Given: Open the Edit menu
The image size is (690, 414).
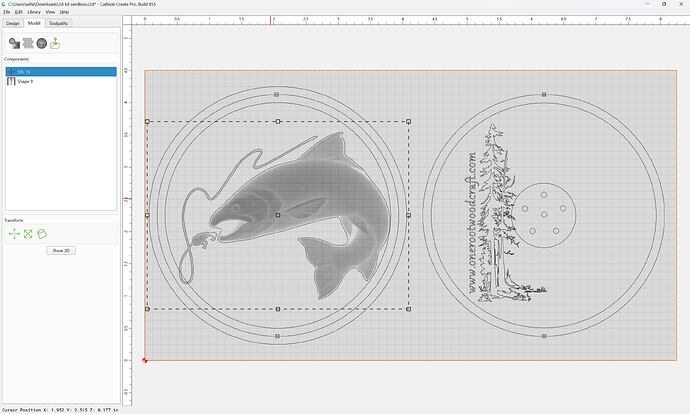Looking at the screenshot, I should point(18,12).
